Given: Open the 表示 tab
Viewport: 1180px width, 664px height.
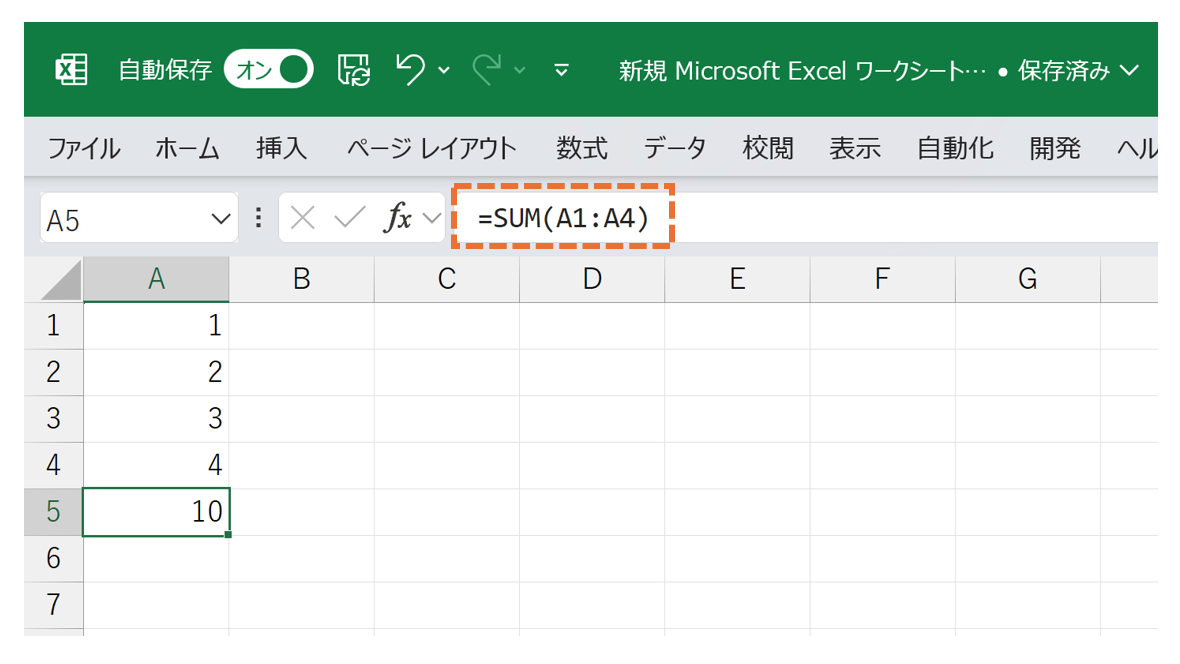Looking at the screenshot, I should tap(855, 148).
